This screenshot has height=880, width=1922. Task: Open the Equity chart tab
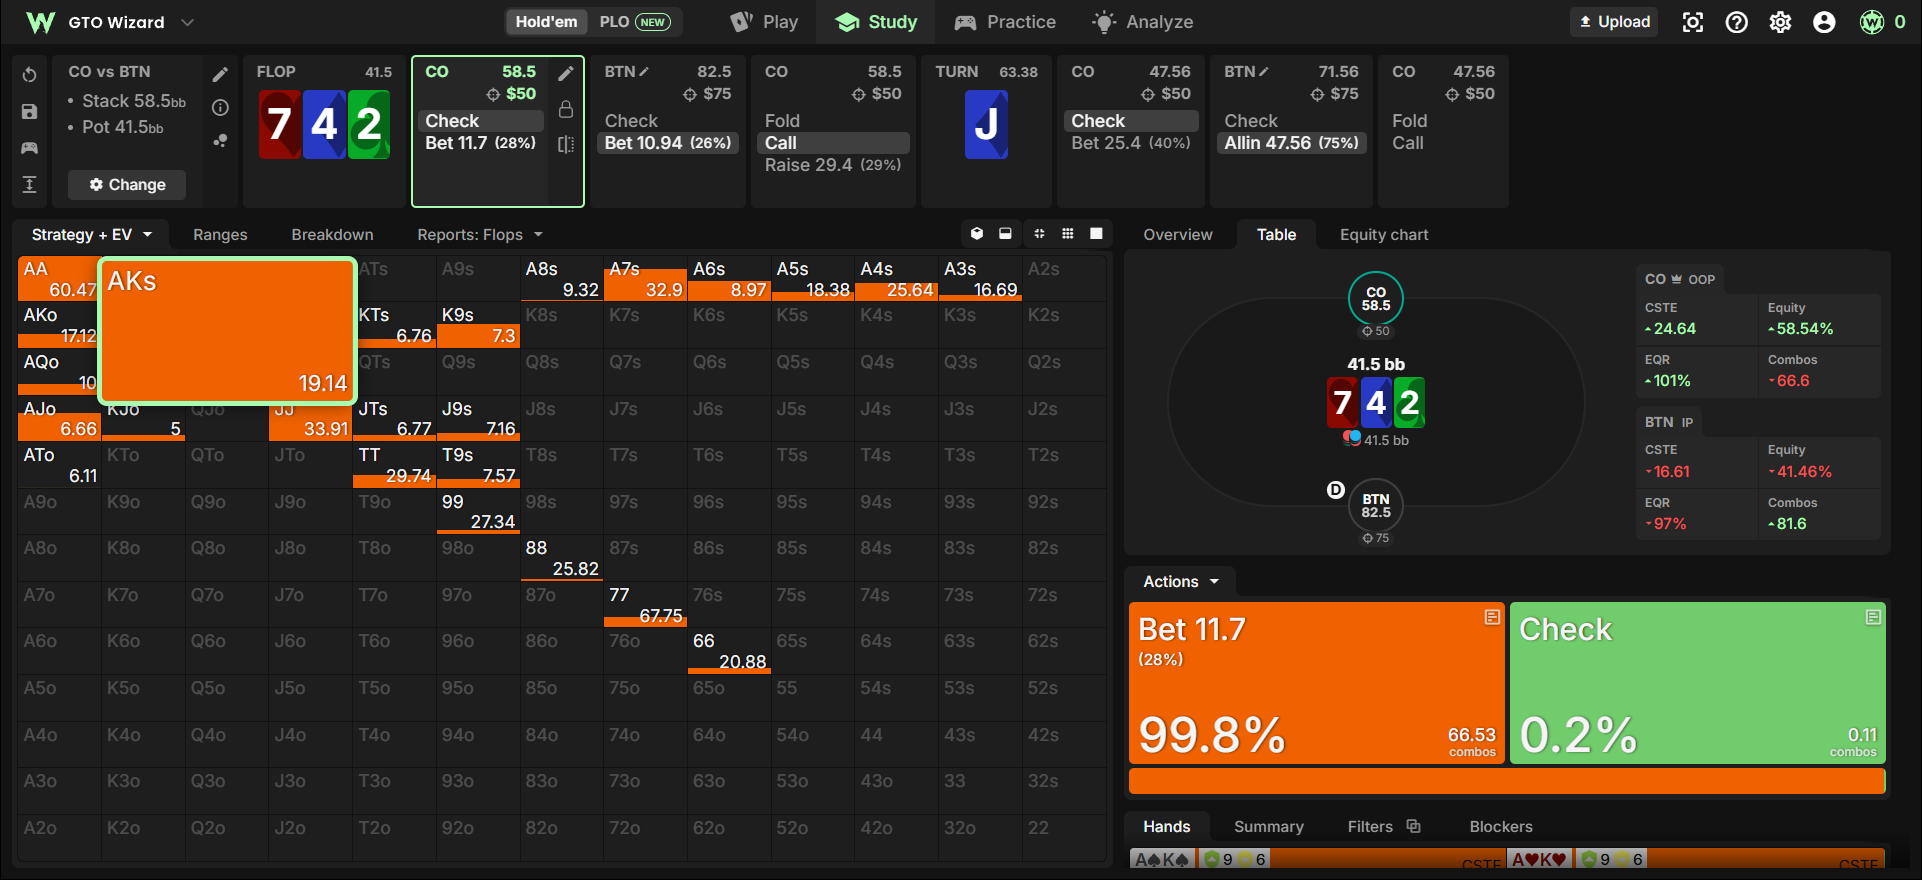[1384, 234]
